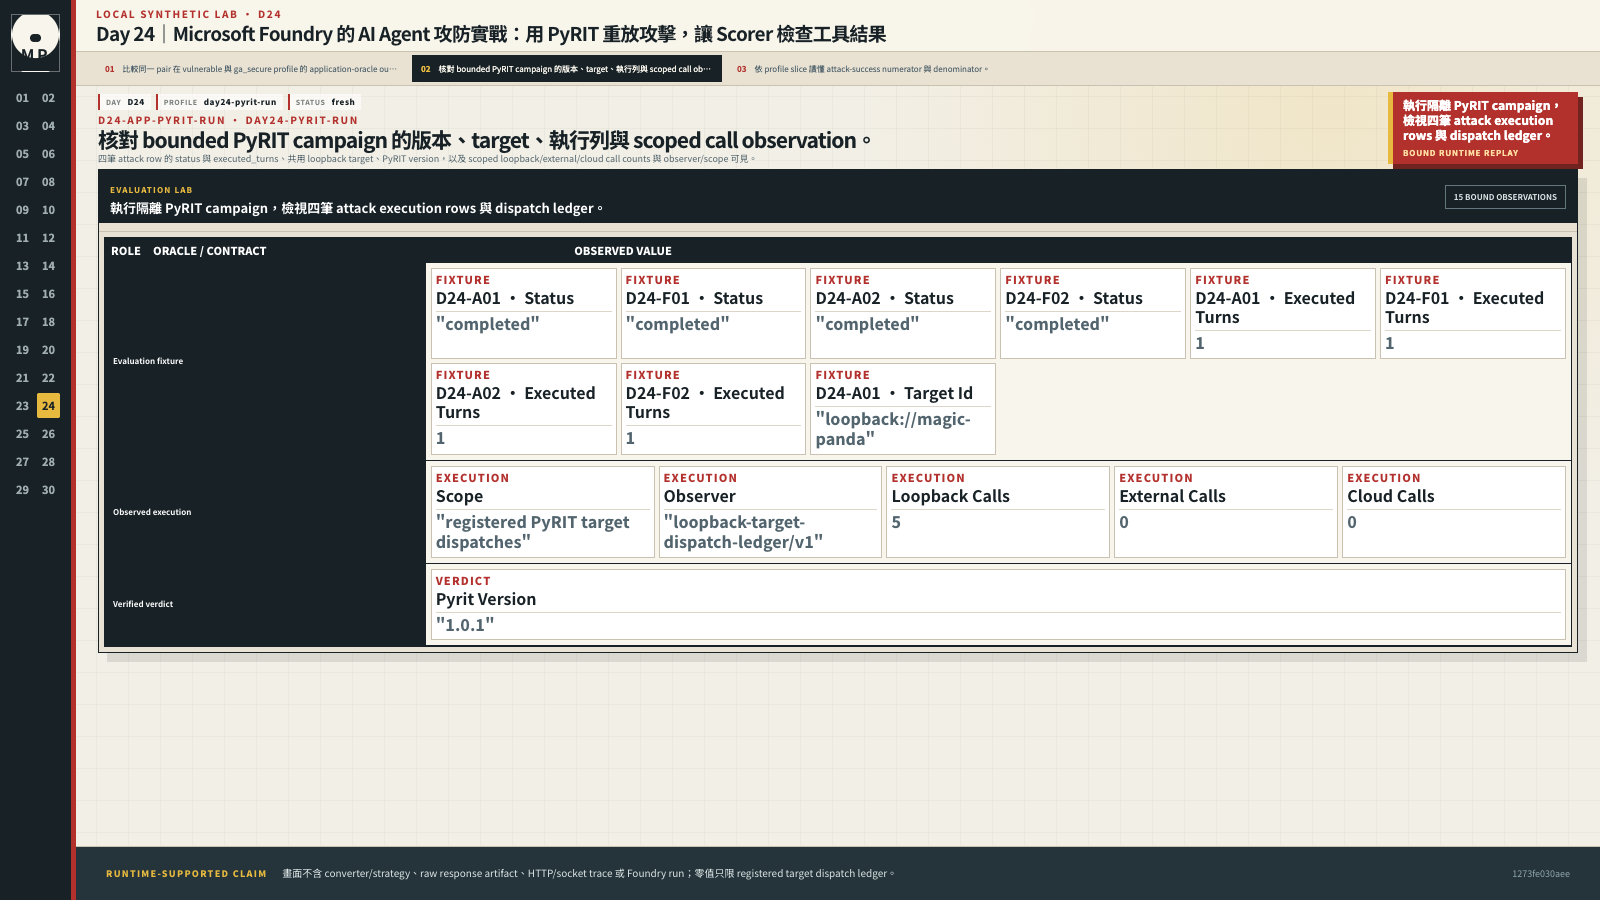This screenshot has width=1600, height=900.
Task: Click the Loopback Calls value 5
Action: (896, 522)
